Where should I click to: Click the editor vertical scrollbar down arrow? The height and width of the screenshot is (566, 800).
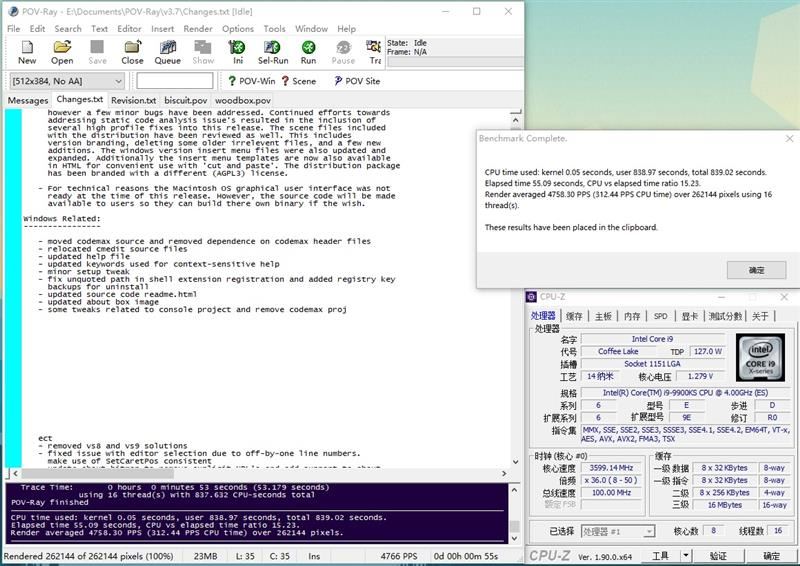(x=516, y=461)
